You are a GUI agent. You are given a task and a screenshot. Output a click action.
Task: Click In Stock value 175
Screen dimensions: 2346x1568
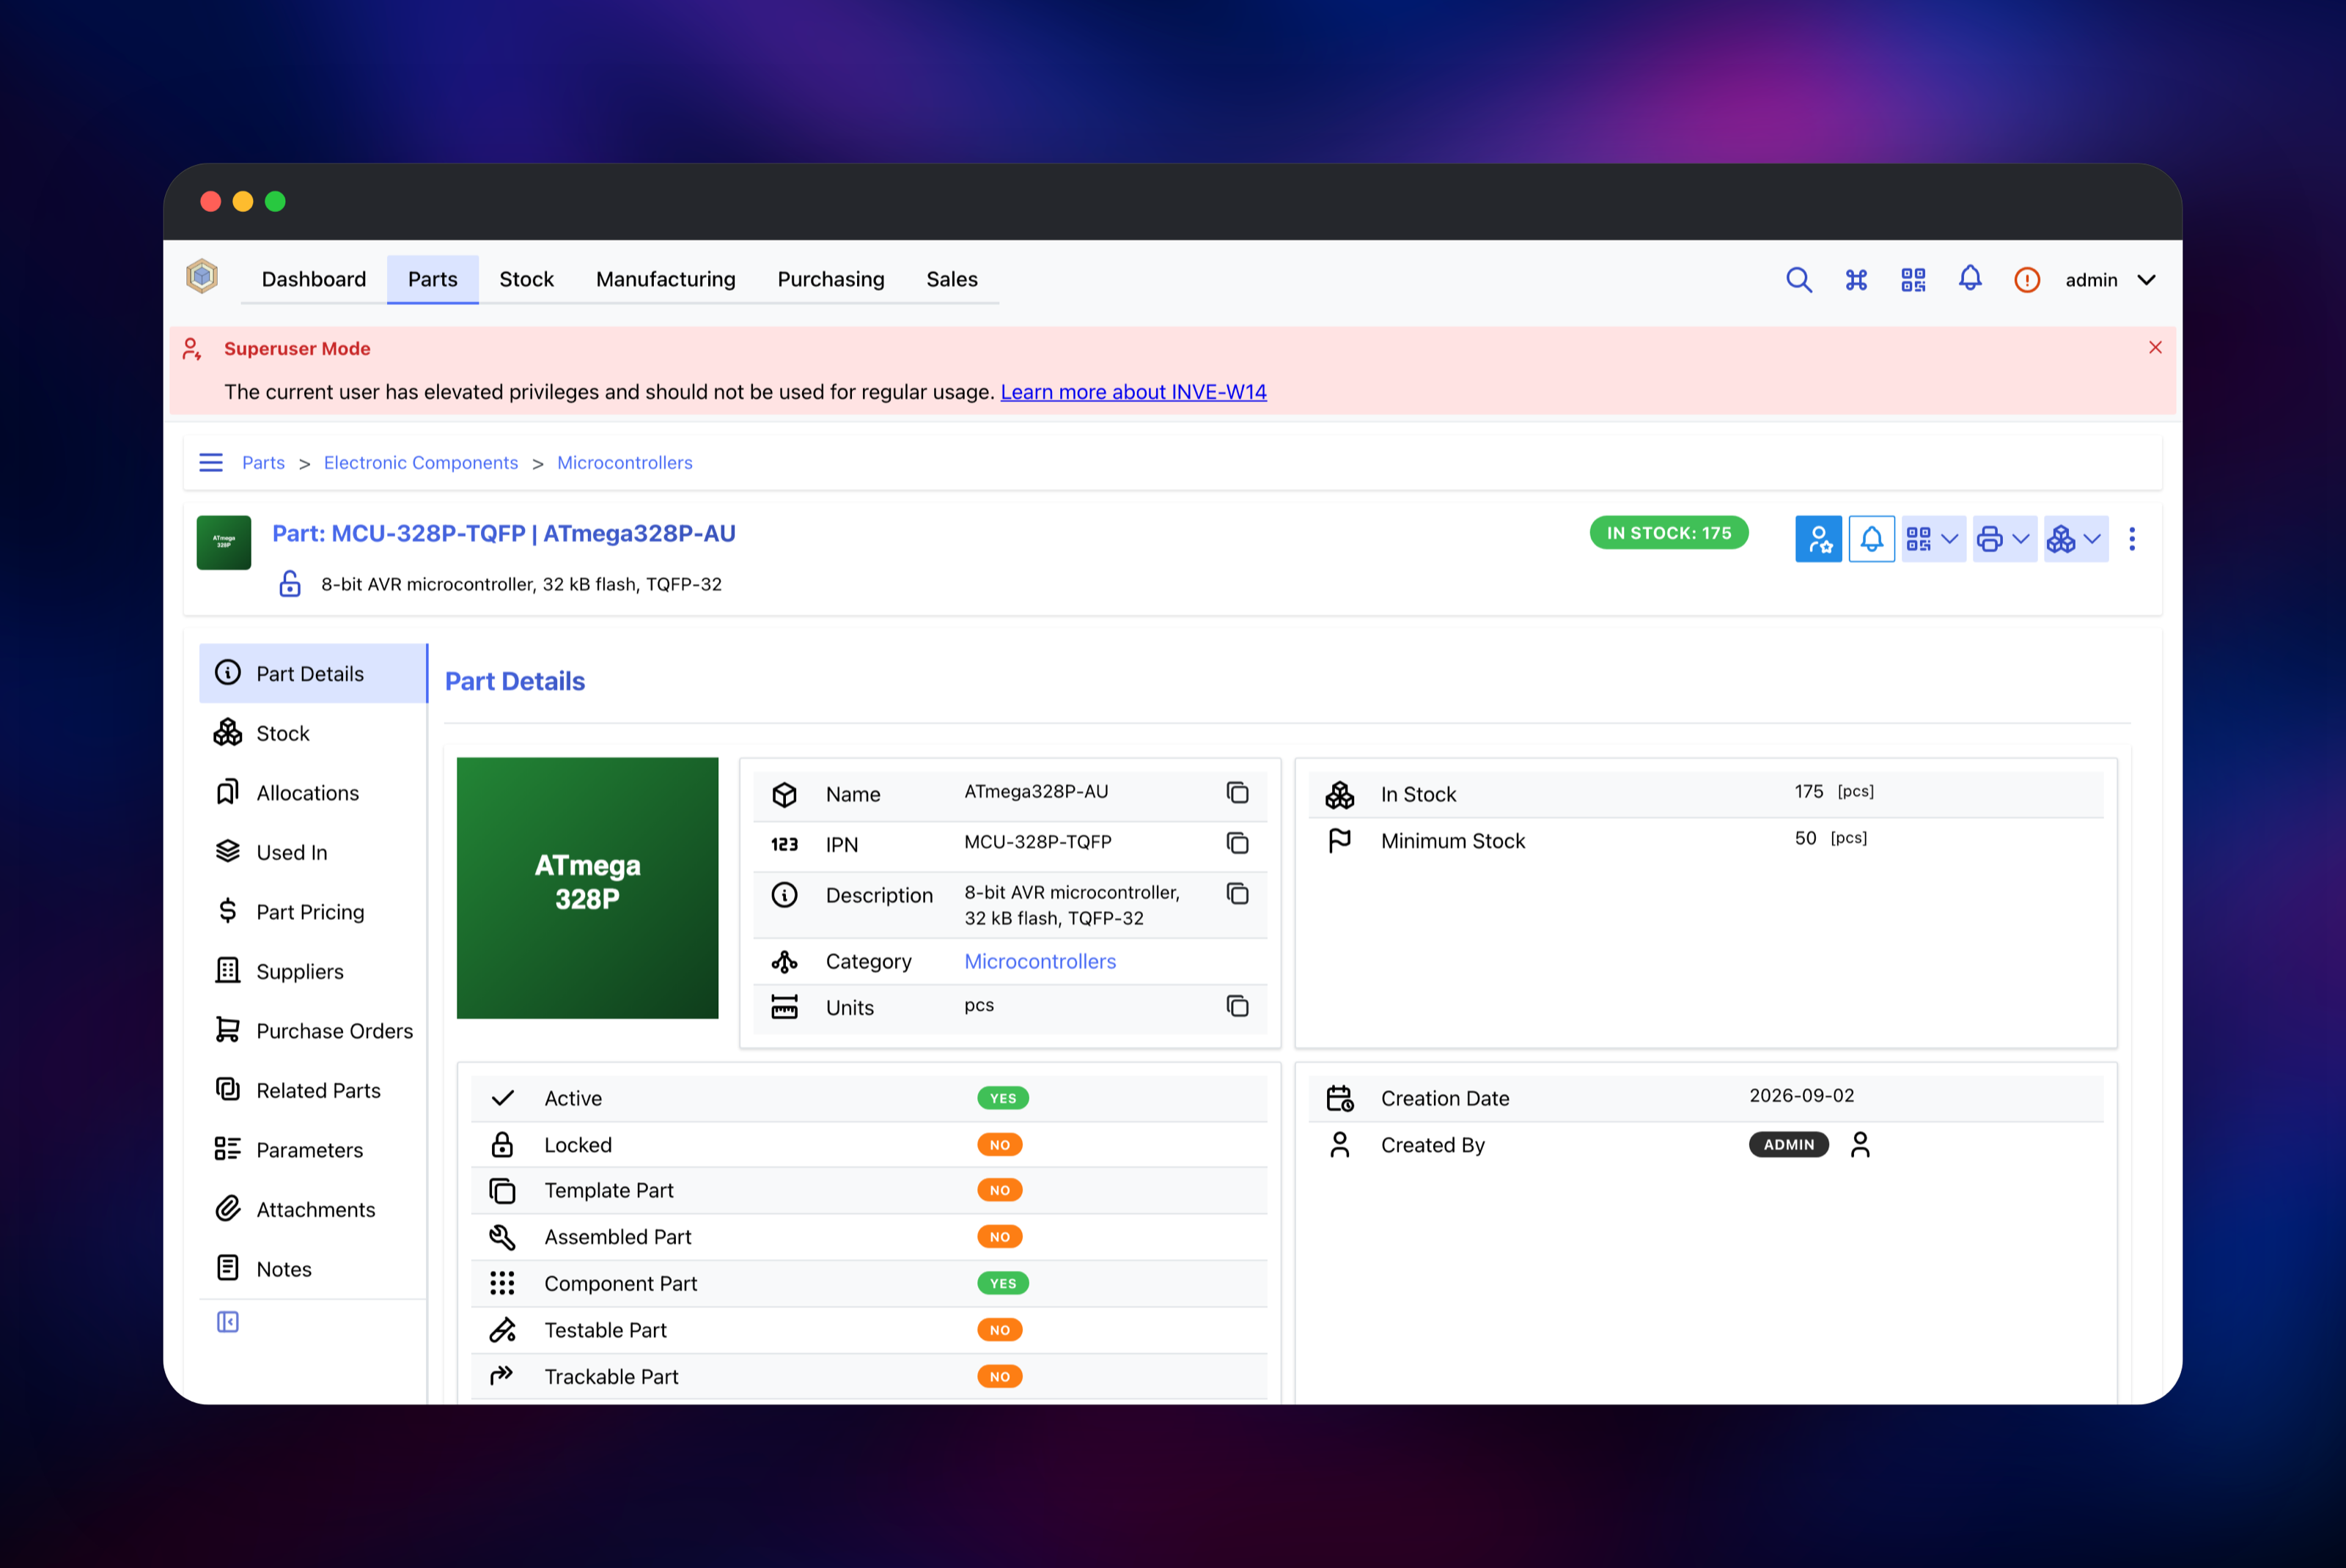pyautogui.click(x=1809, y=791)
